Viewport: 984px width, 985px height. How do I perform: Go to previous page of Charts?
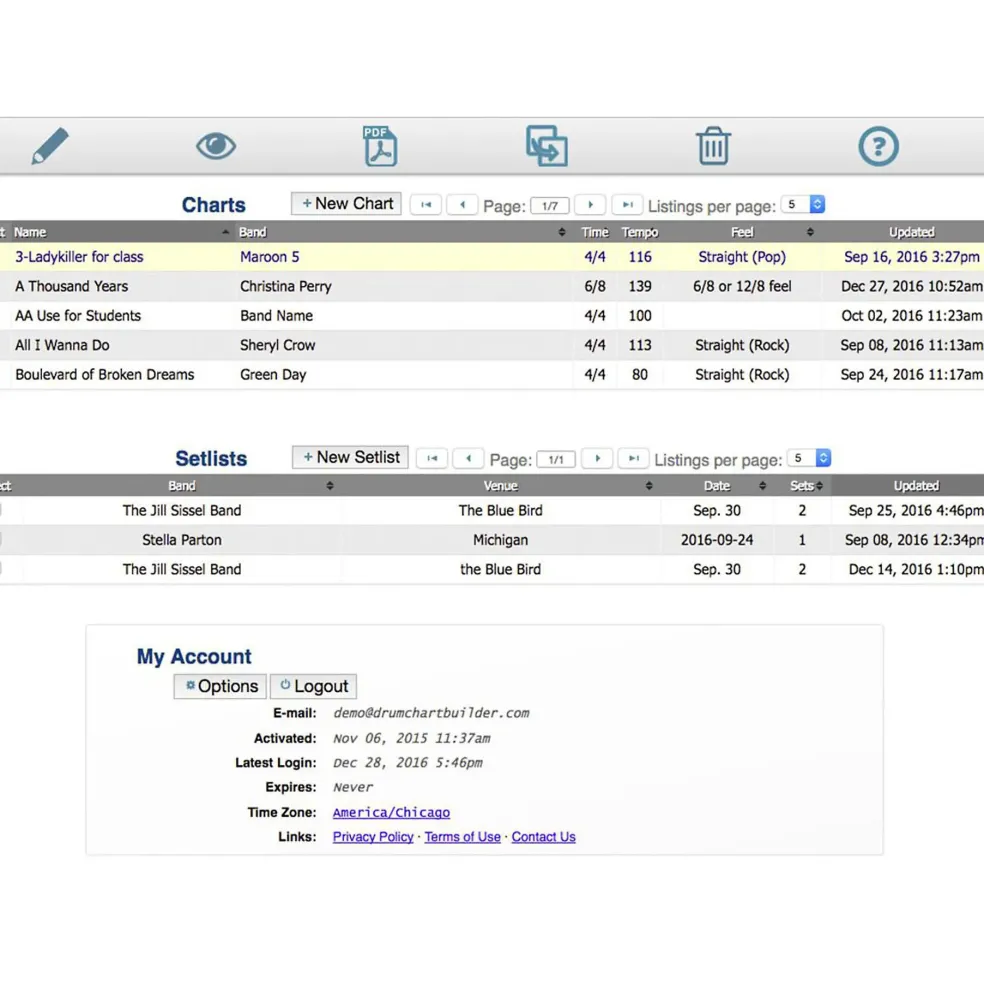[462, 205]
